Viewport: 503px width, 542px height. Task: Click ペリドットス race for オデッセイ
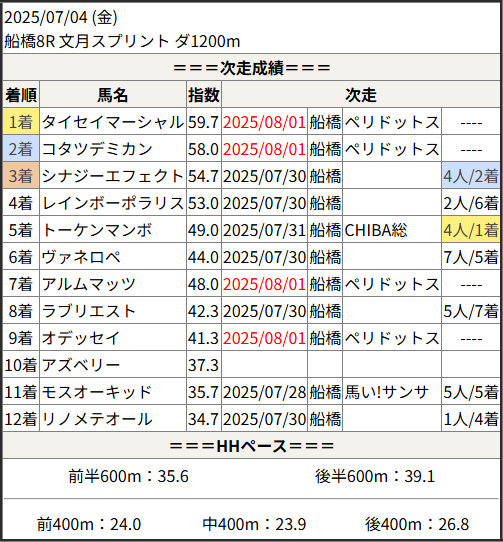point(392,338)
